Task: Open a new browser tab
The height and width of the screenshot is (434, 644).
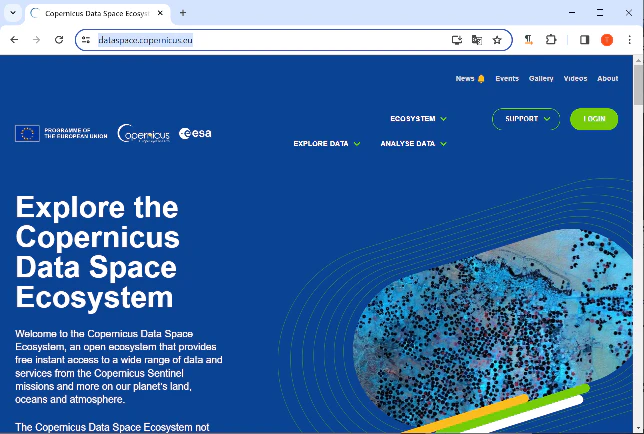Action: [183, 13]
